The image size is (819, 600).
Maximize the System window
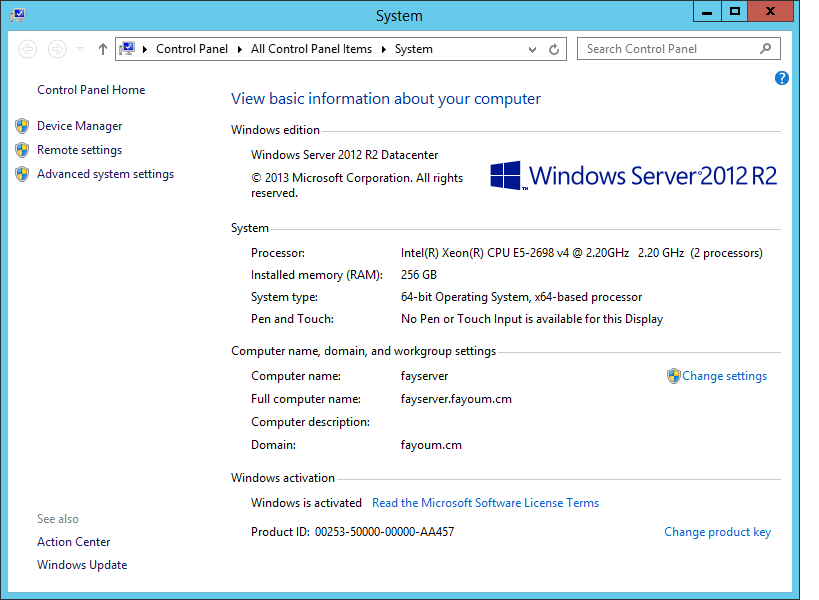point(735,11)
